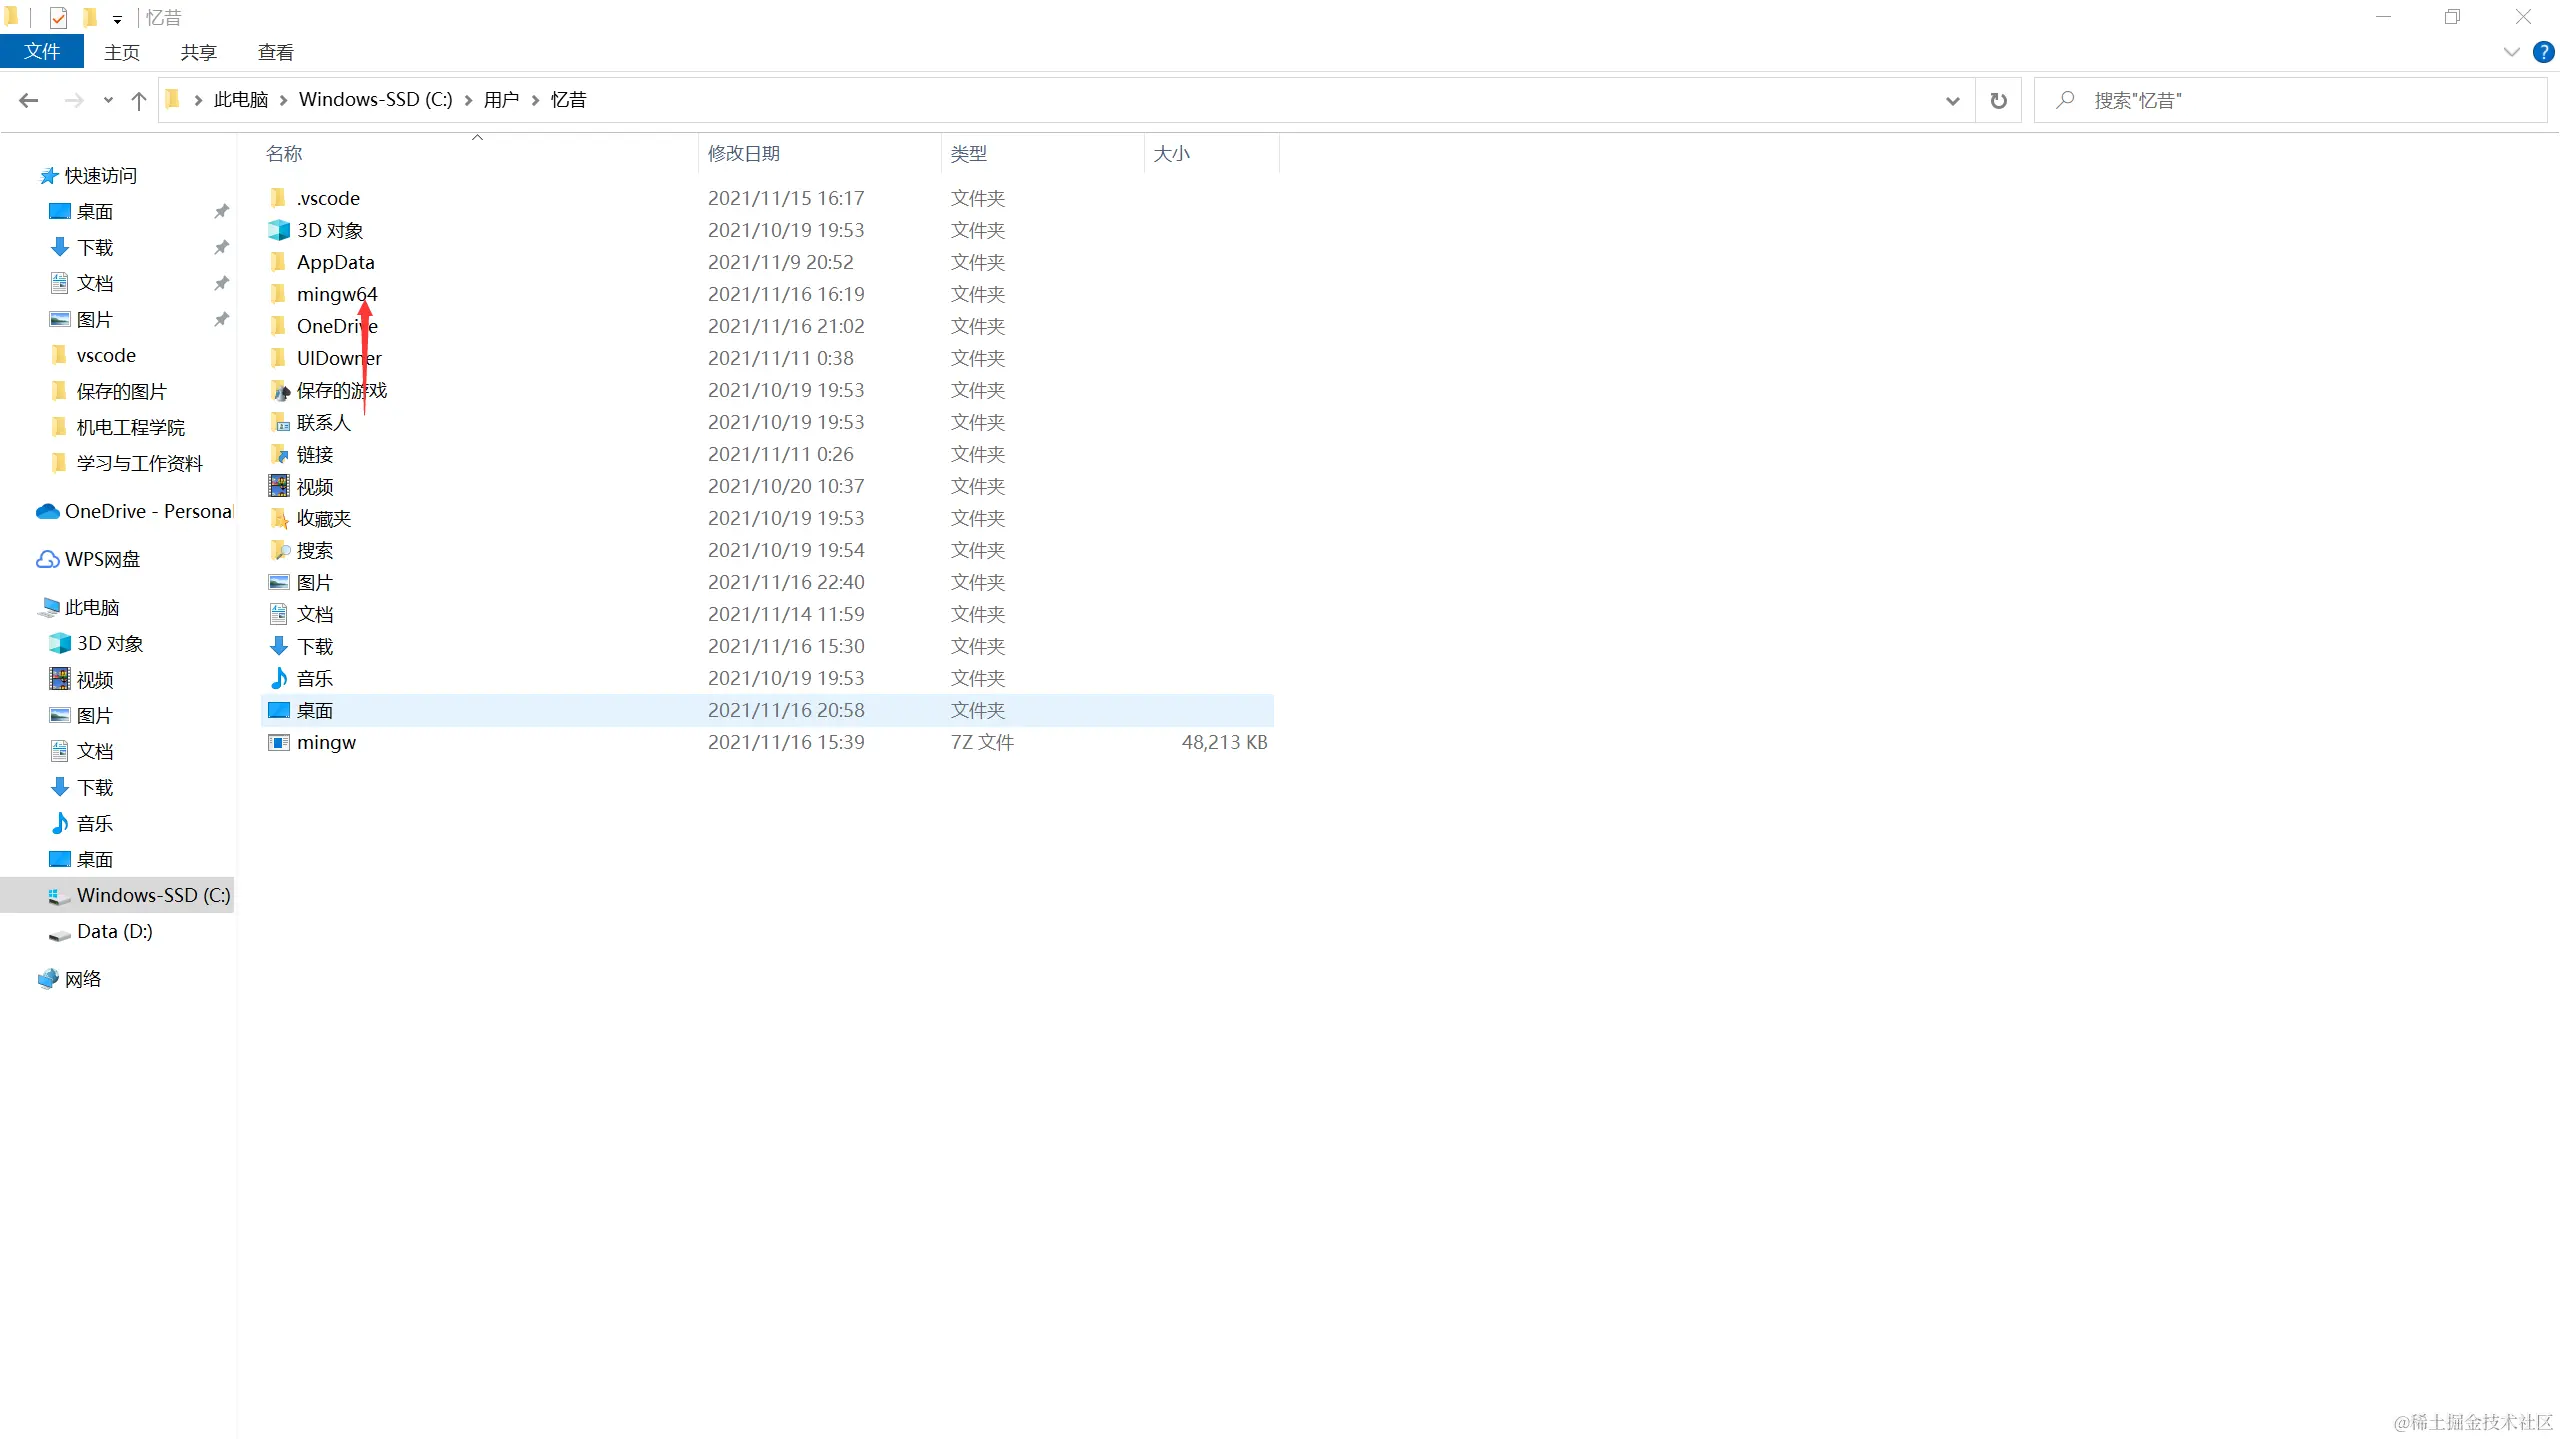The width and height of the screenshot is (2560, 1439).
Task: Click the Back navigation arrow
Action: [x=29, y=100]
